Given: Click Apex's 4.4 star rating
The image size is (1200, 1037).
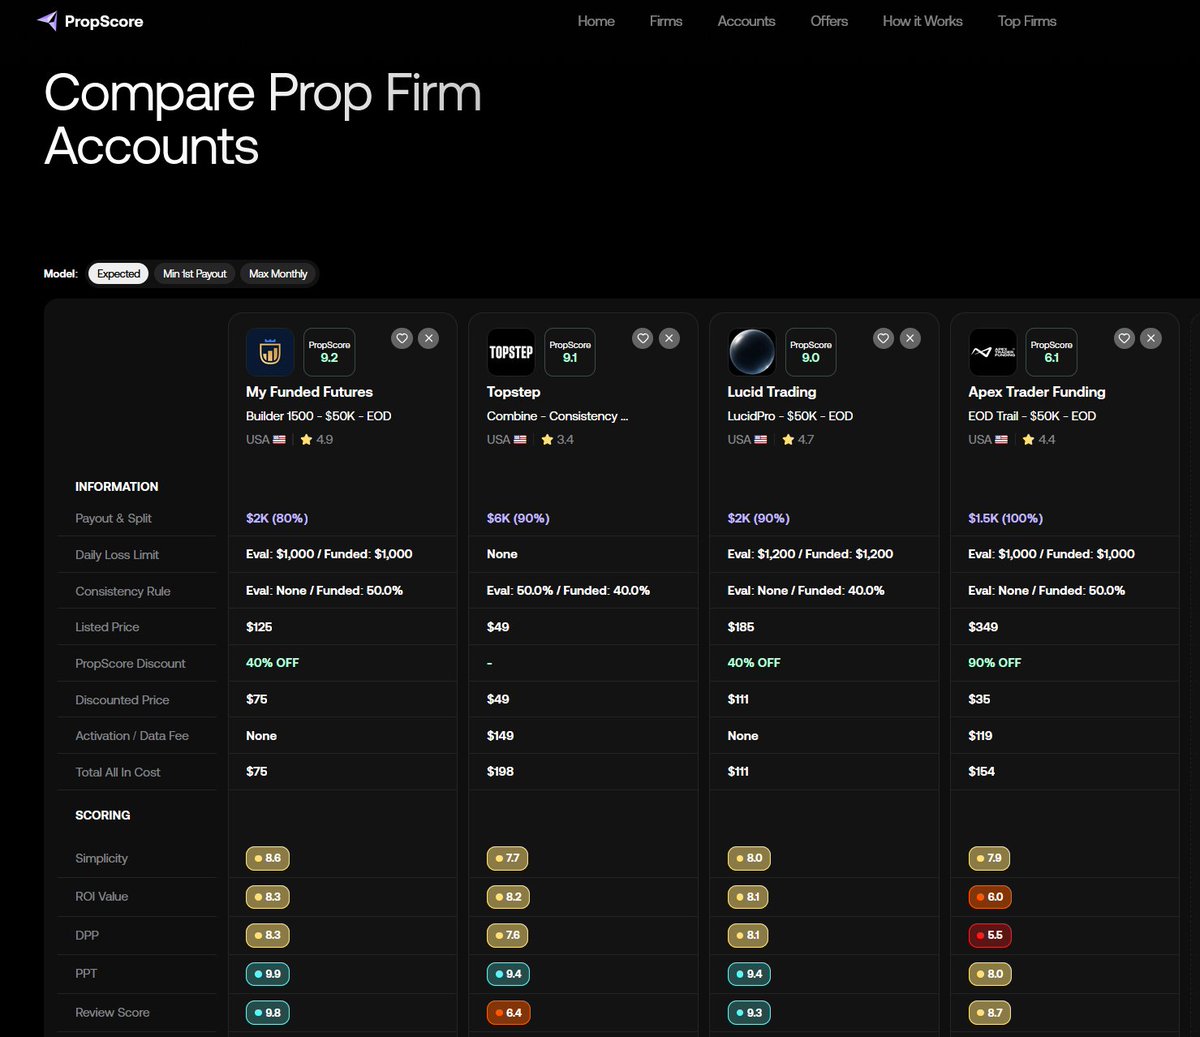Looking at the screenshot, I should (1039, 440).
